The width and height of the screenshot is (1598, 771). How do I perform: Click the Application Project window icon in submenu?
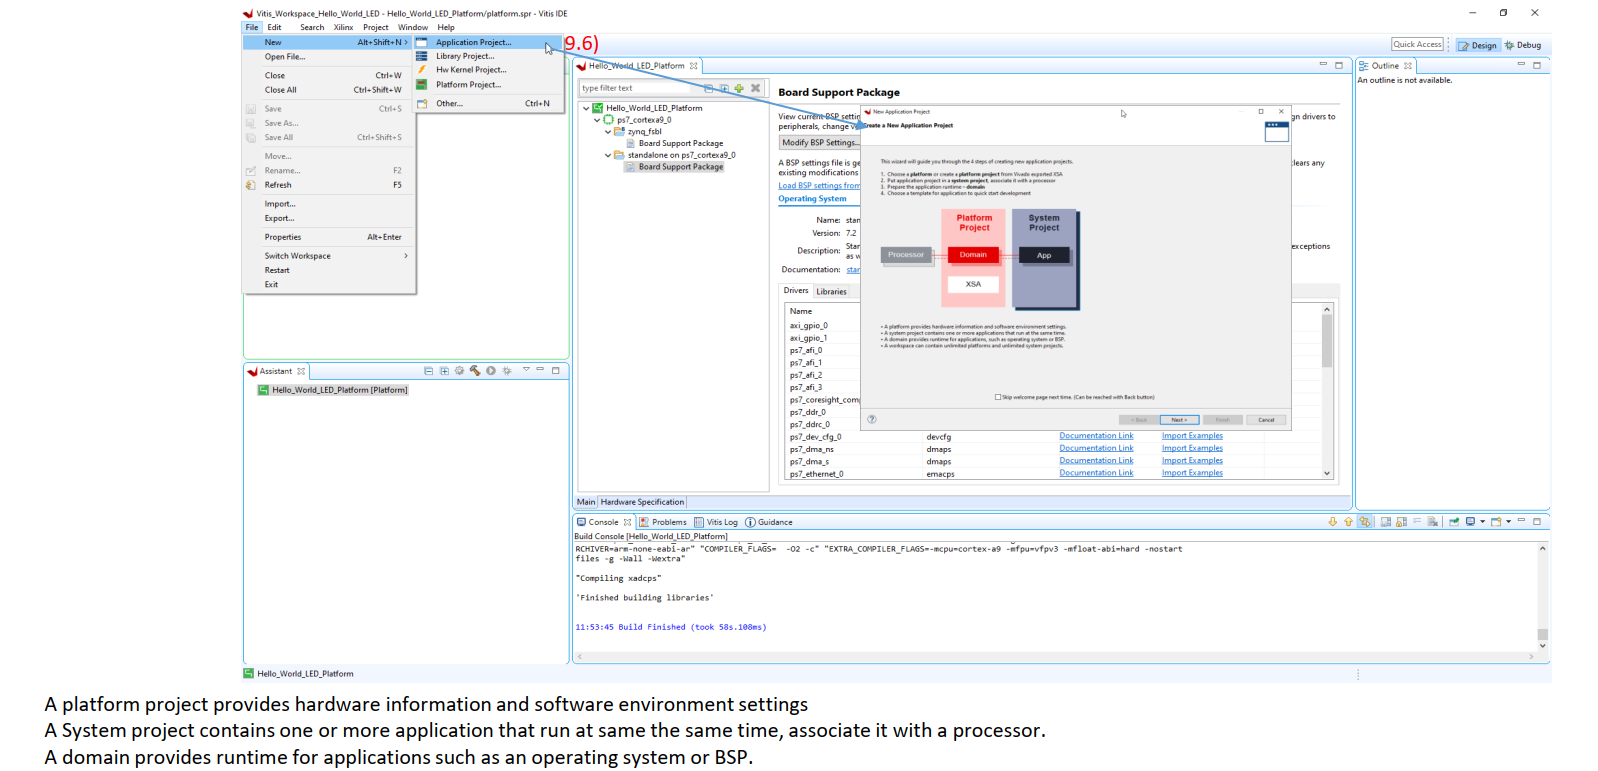422,42
